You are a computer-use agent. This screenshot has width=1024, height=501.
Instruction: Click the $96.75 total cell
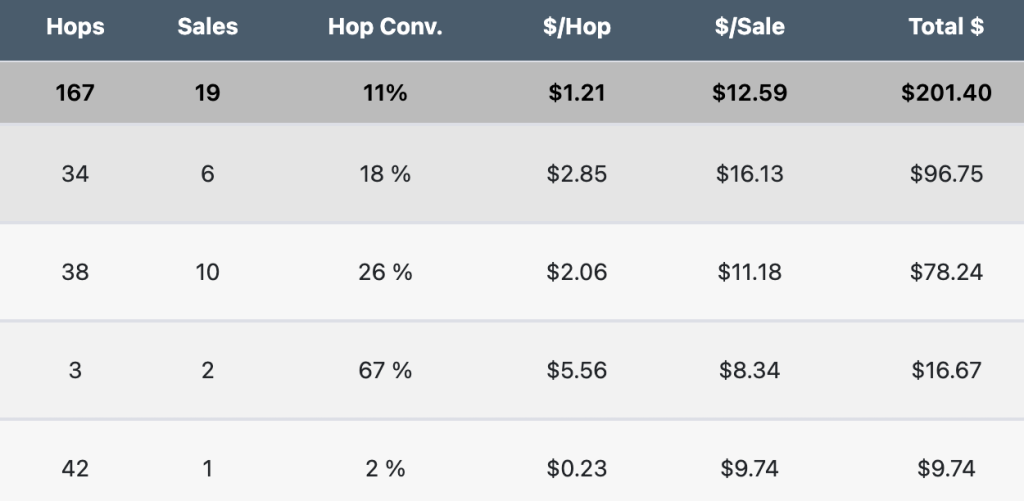pos(946,174)
